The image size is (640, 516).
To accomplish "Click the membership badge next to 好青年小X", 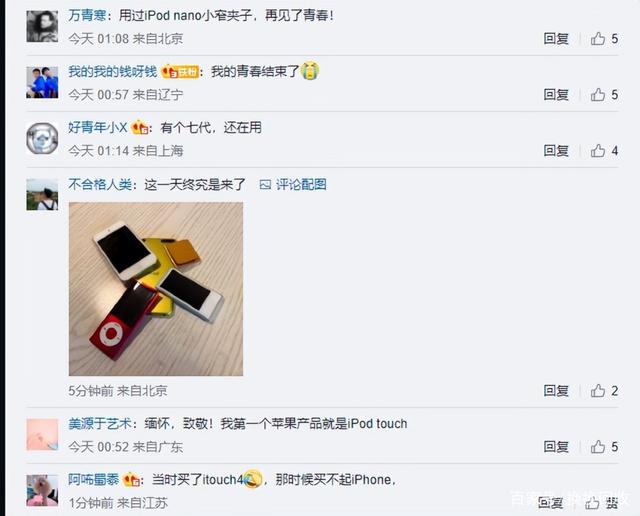I will [140, 128].
